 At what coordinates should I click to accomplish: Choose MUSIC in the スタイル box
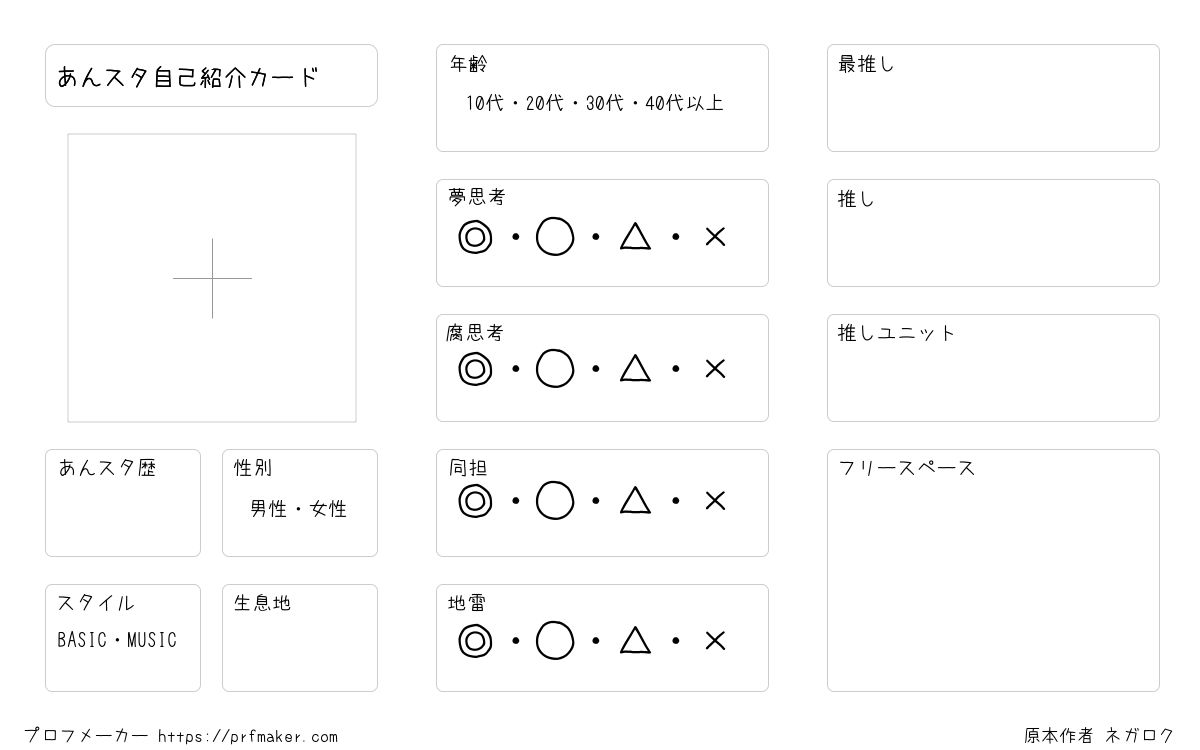point(152,640)
